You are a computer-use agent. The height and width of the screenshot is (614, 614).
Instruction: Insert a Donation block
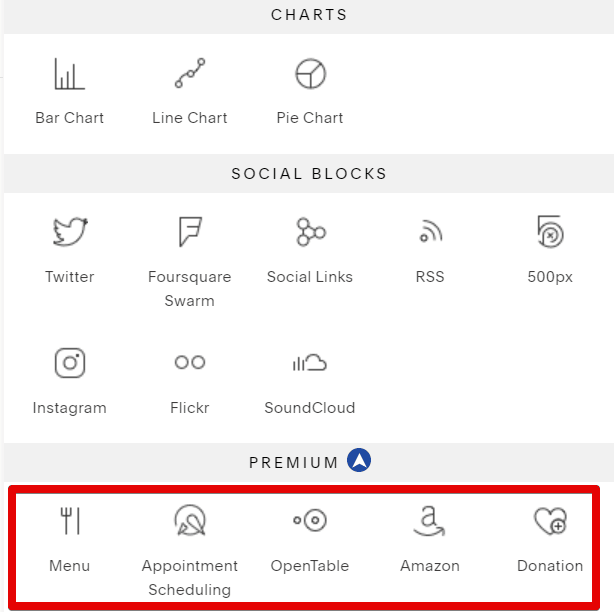(x=550, y=539)
